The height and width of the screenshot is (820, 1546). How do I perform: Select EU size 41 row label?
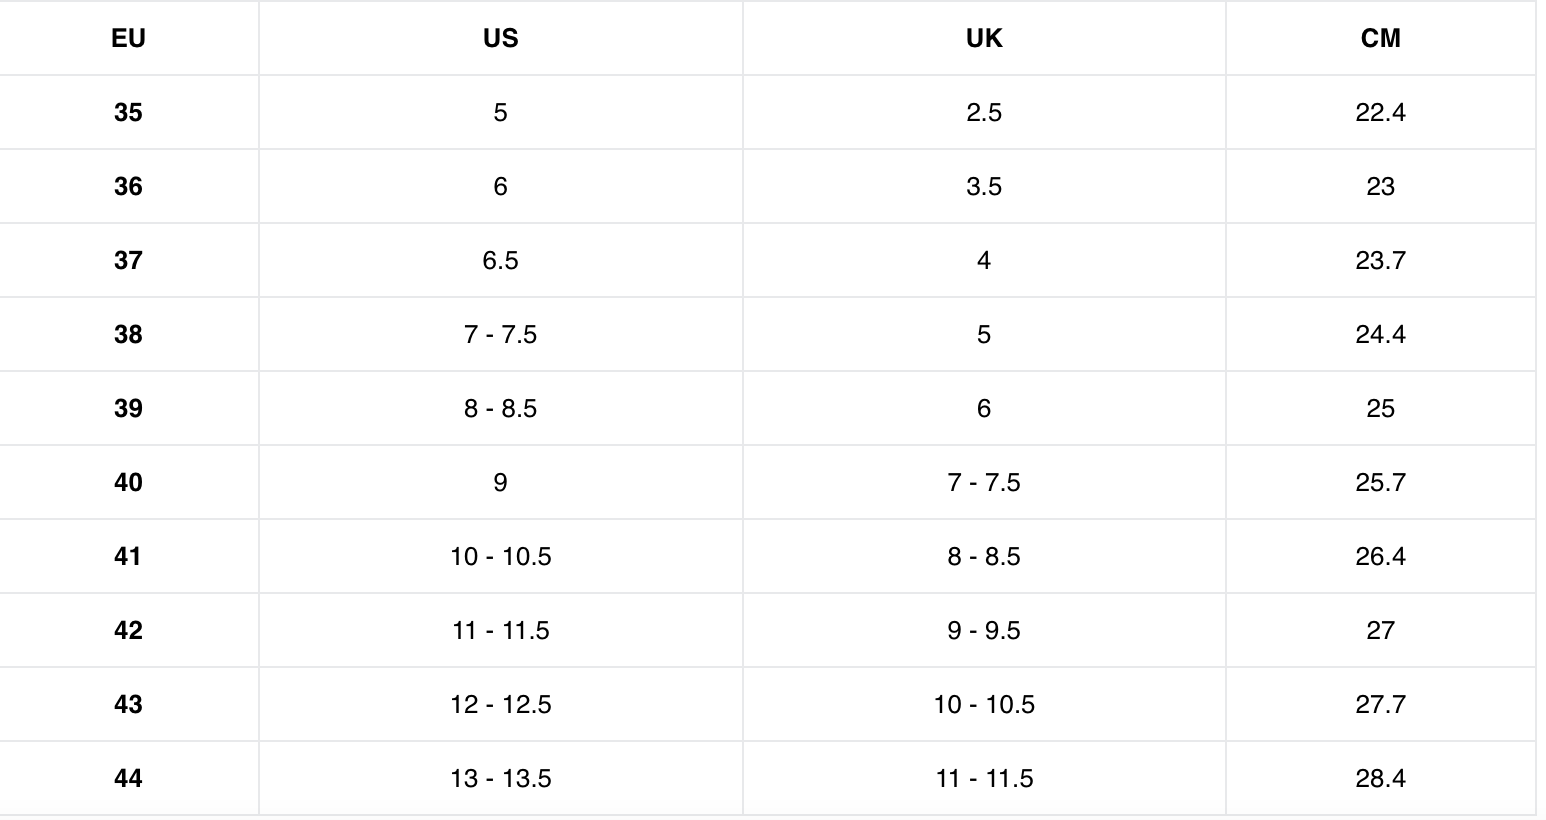[128, 556]
